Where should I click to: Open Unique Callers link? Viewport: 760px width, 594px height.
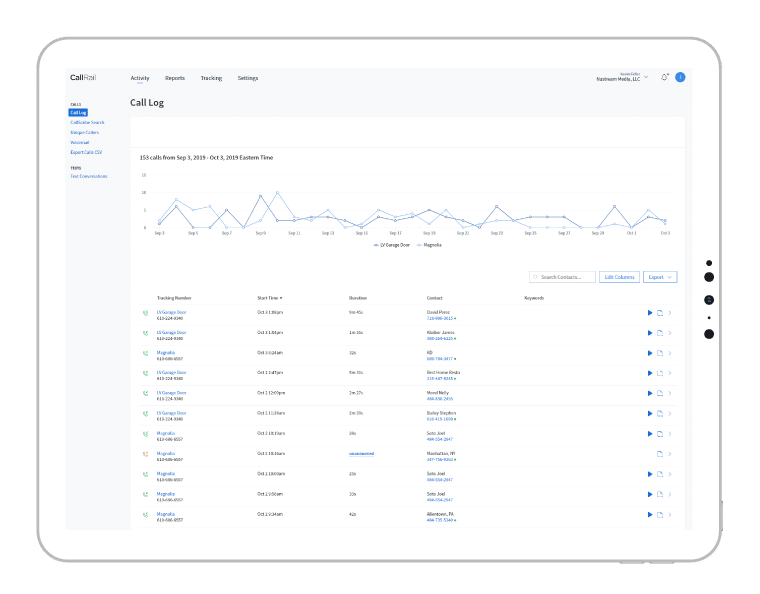coord(84,132)
